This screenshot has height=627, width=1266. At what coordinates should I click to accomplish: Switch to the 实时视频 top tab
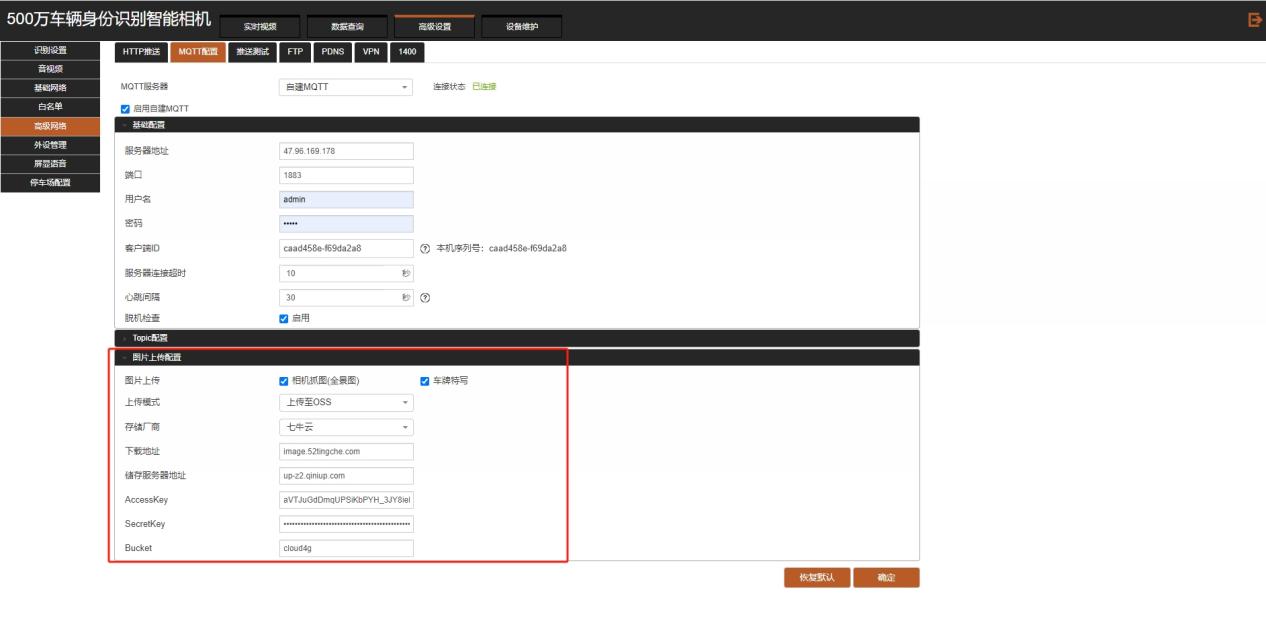point(260,27)
